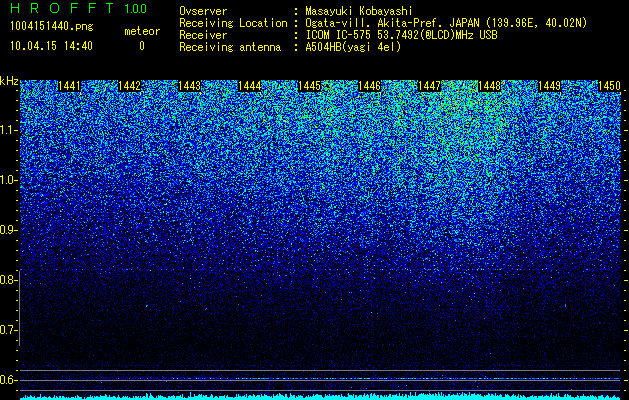Screen dimensions: 629x400
Task: Click the Receiving Location label
Action: point(233,23)
